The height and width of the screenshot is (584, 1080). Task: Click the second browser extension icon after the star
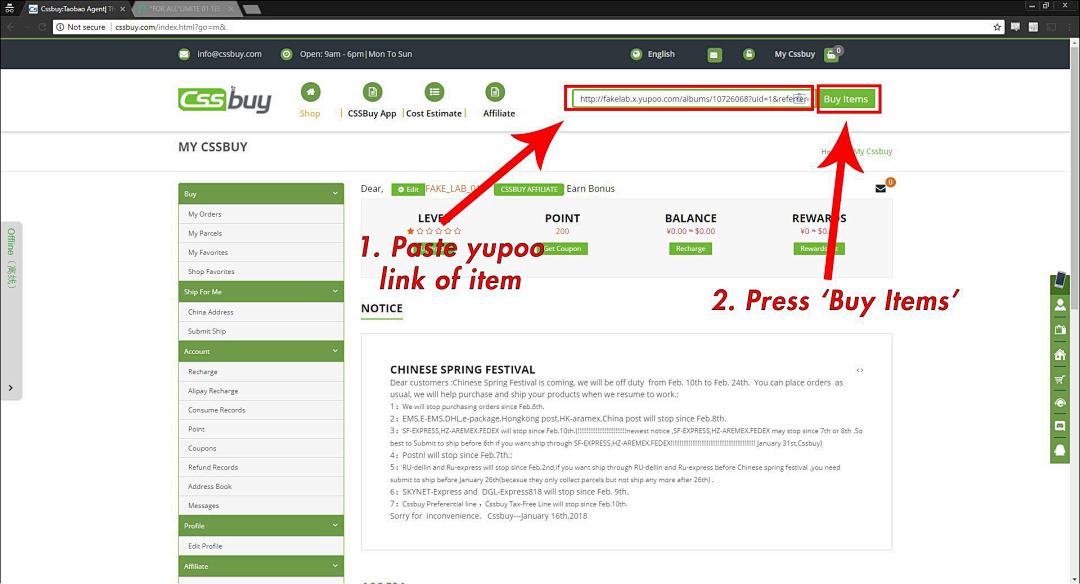pyautogui.click(x=1033, y=27)
